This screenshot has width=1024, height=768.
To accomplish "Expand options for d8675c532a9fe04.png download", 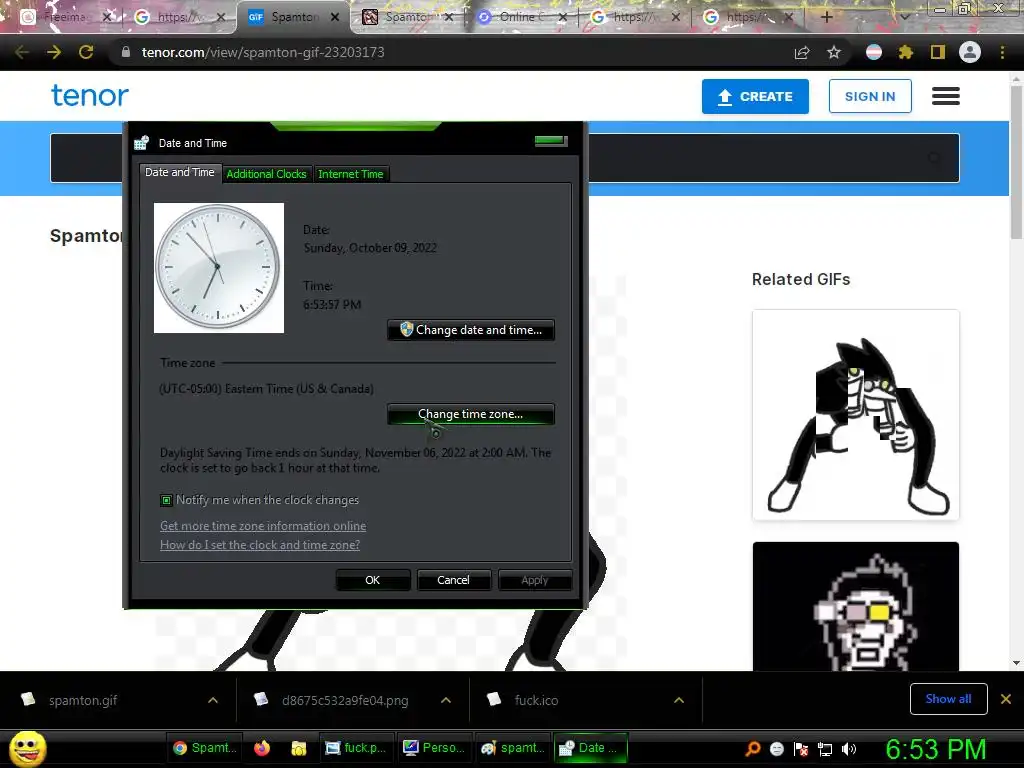I will (x=446, y=700).
